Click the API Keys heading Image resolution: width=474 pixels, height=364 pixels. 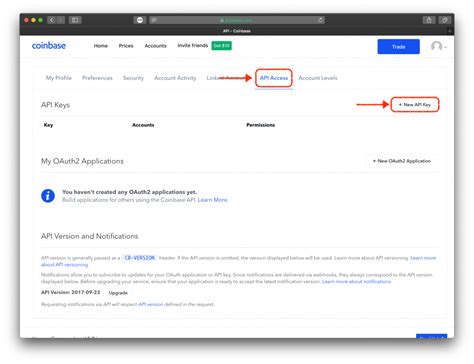coord(55,105)
